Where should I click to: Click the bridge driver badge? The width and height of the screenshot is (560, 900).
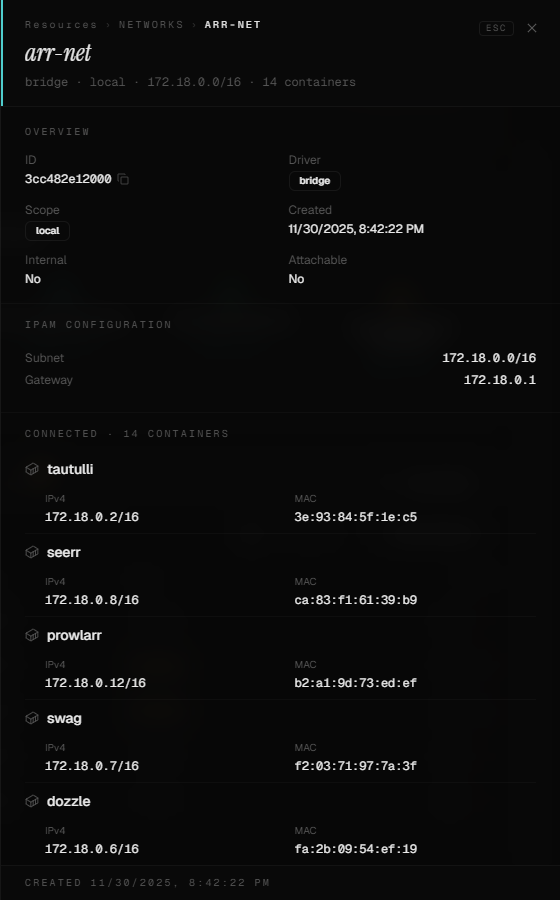click(314, 181)
